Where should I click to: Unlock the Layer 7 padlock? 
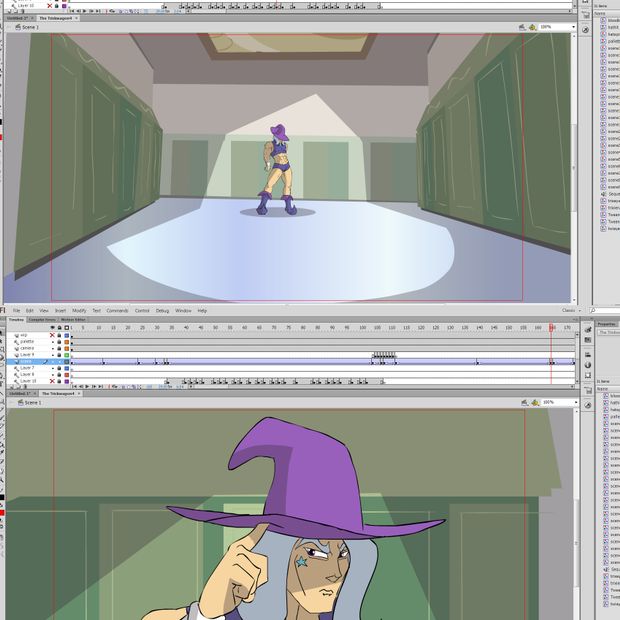pos(59,369)
